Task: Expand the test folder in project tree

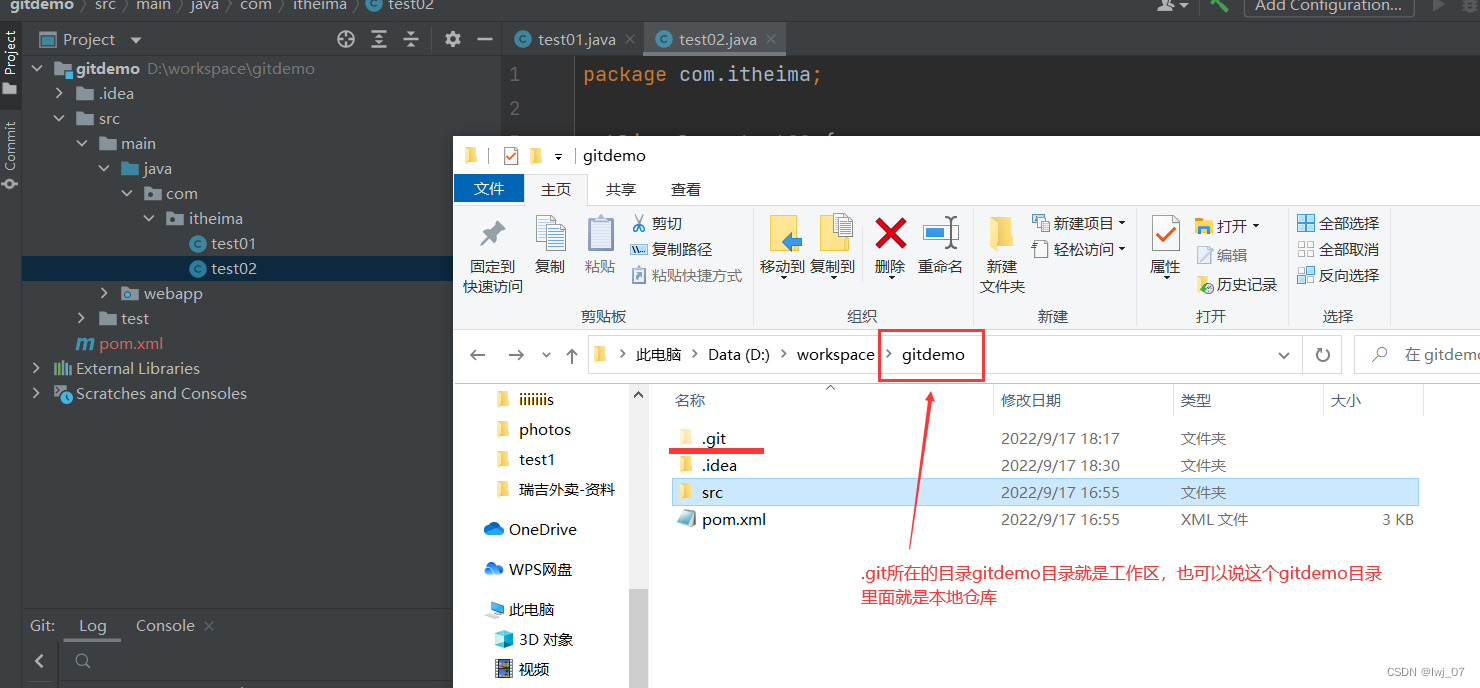Action: [x=82, y=319]
